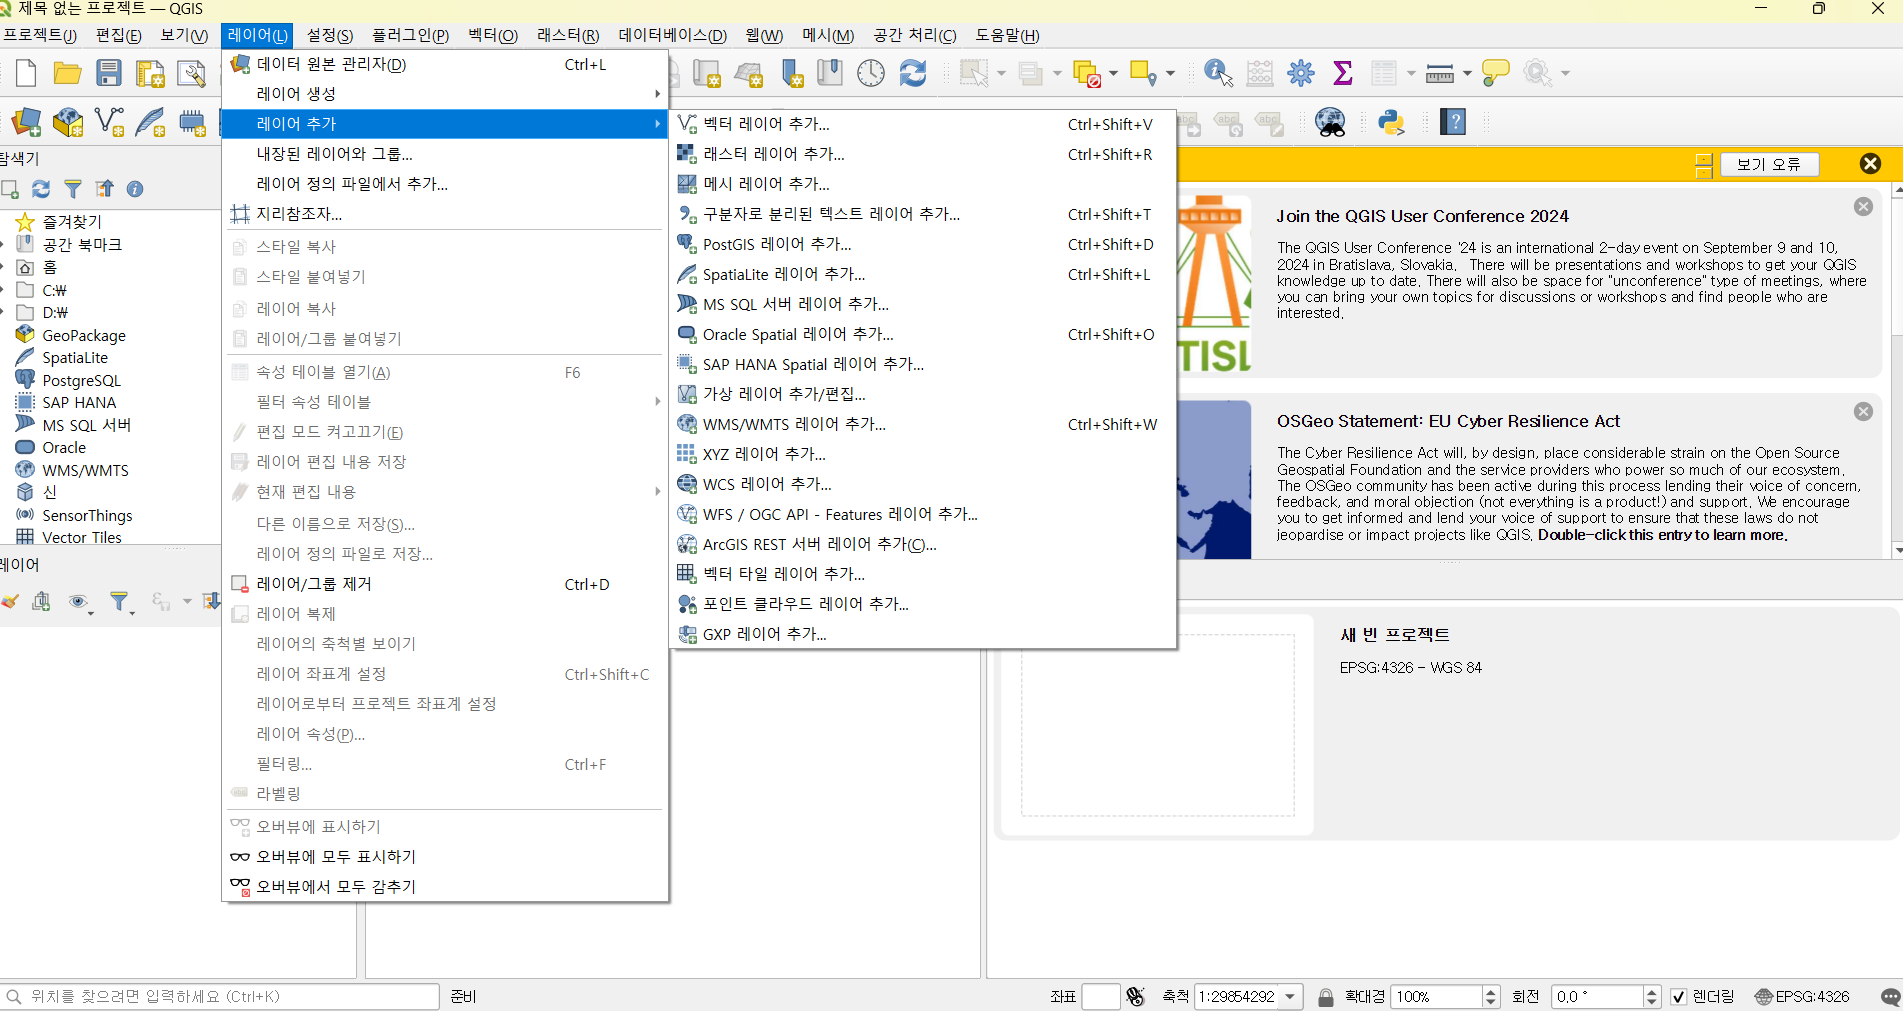Image resolution: width=1903 pixels, height=1011 pixels.
Task: Choose Add Vector Layer menu entry
Action: [922, 124]
